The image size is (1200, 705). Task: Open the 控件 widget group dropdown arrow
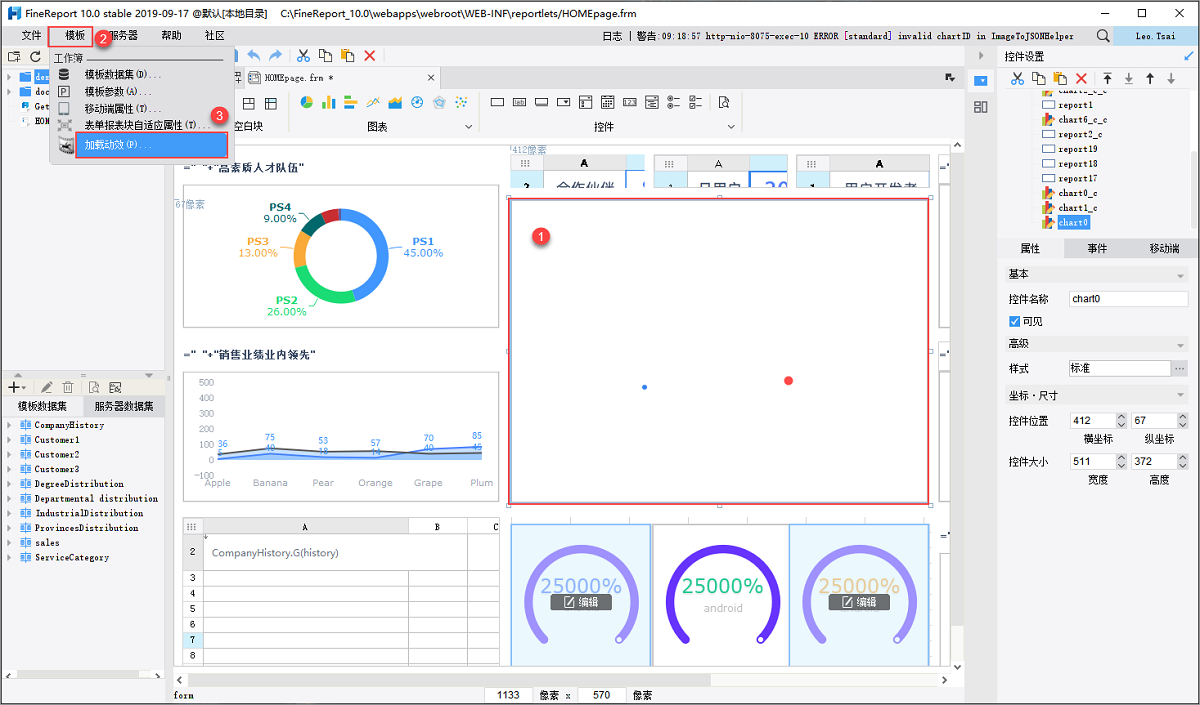[730, 127]
